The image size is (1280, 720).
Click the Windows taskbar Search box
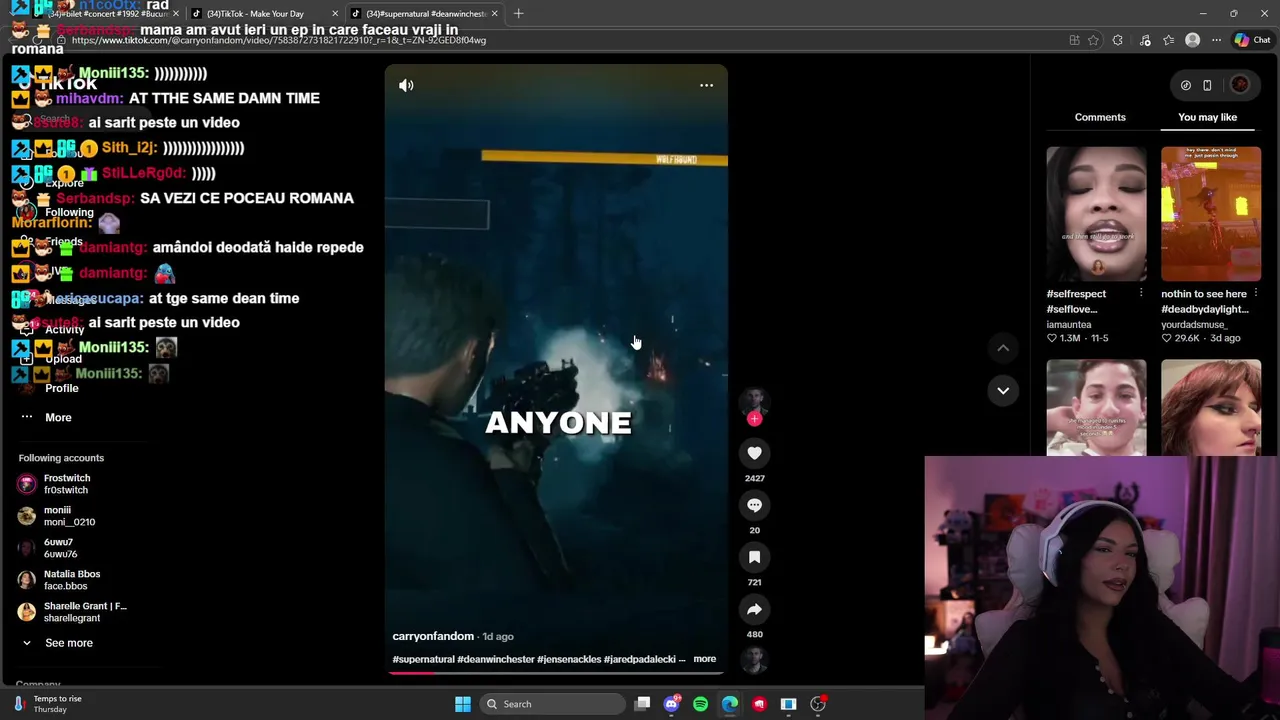(552, 704)
